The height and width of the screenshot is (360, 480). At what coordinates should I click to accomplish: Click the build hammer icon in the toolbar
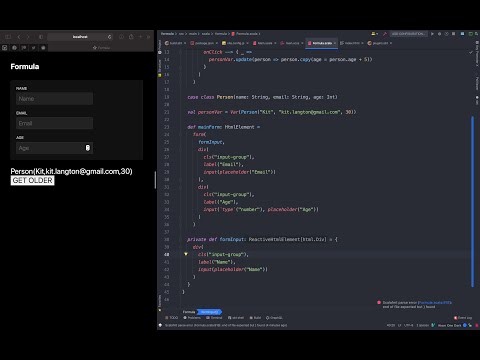click(x=385, y=34)
